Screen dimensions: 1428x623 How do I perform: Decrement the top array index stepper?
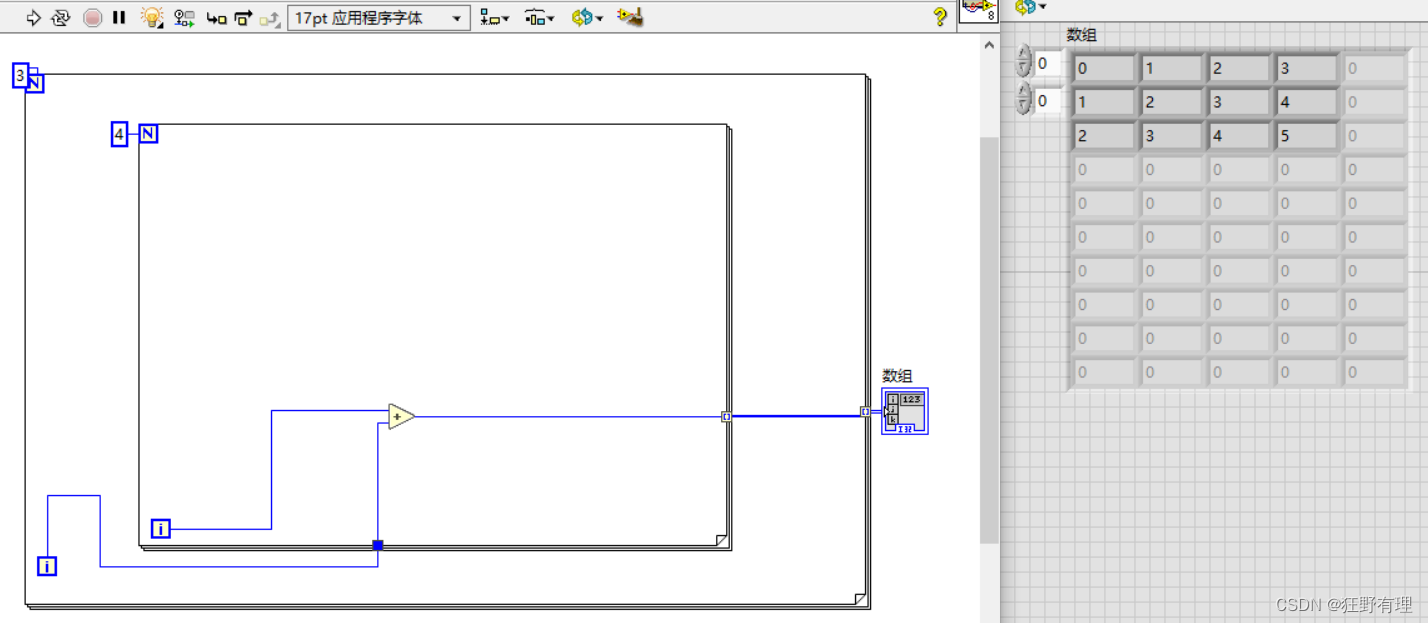pyautogui.click(x=1022, y=70)
